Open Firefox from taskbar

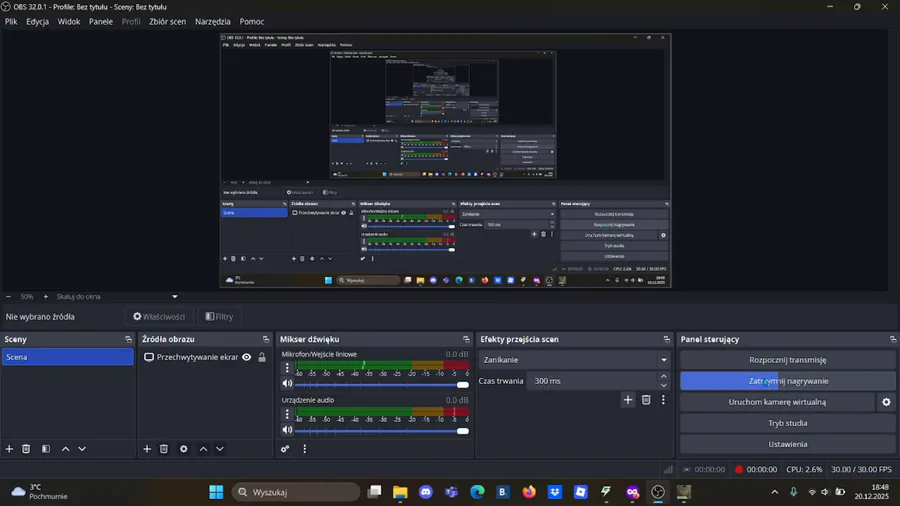coord(529,492)
